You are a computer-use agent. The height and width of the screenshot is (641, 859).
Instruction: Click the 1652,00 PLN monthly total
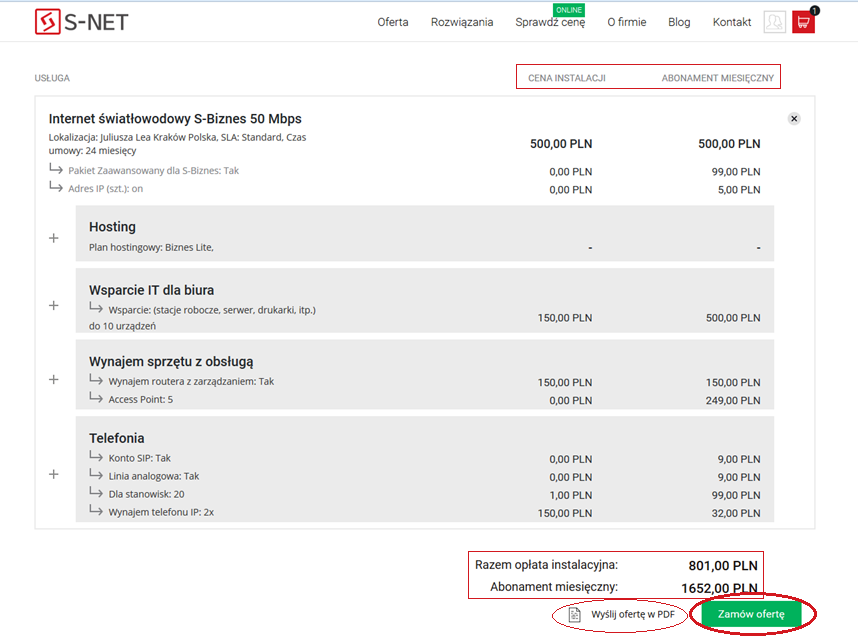tap(719, 588)
